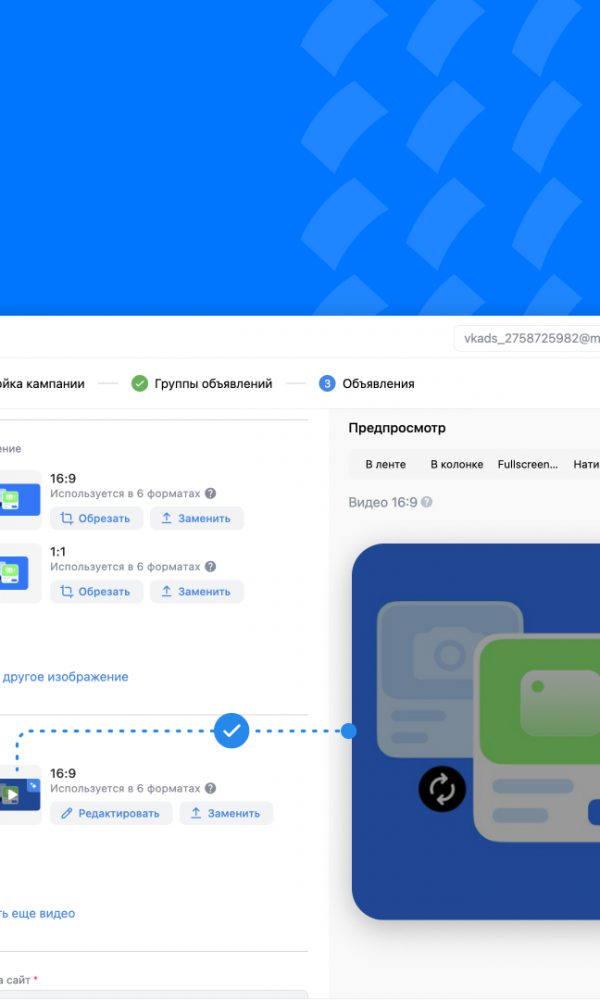Image resolution: width=600 pixels, height=1000 pixels.
Task: Open the help tooltip next to Видео 16:9
Action: pos(427,503)
